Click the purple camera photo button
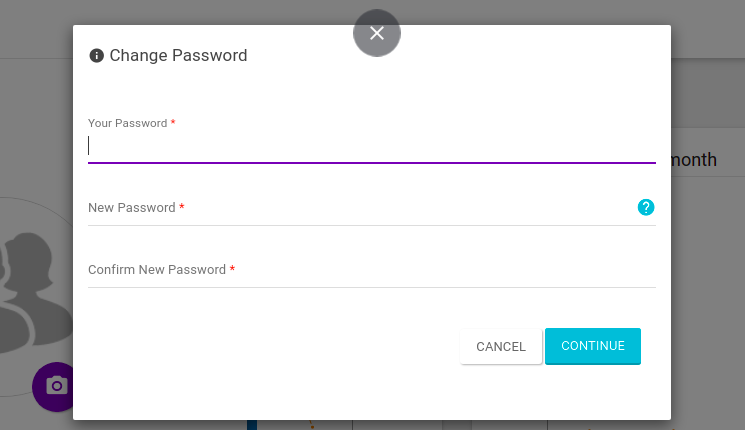The image size is (745, 430). point(56,385)
